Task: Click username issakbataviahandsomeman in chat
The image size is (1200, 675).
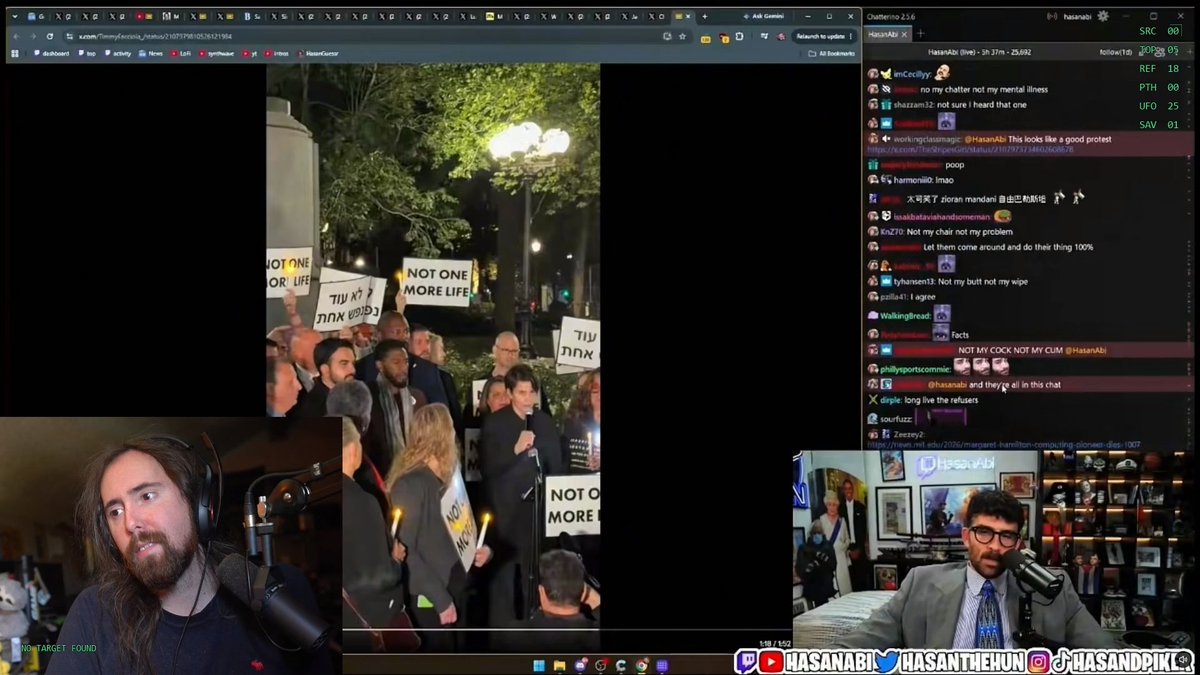Action: [941, 216]
